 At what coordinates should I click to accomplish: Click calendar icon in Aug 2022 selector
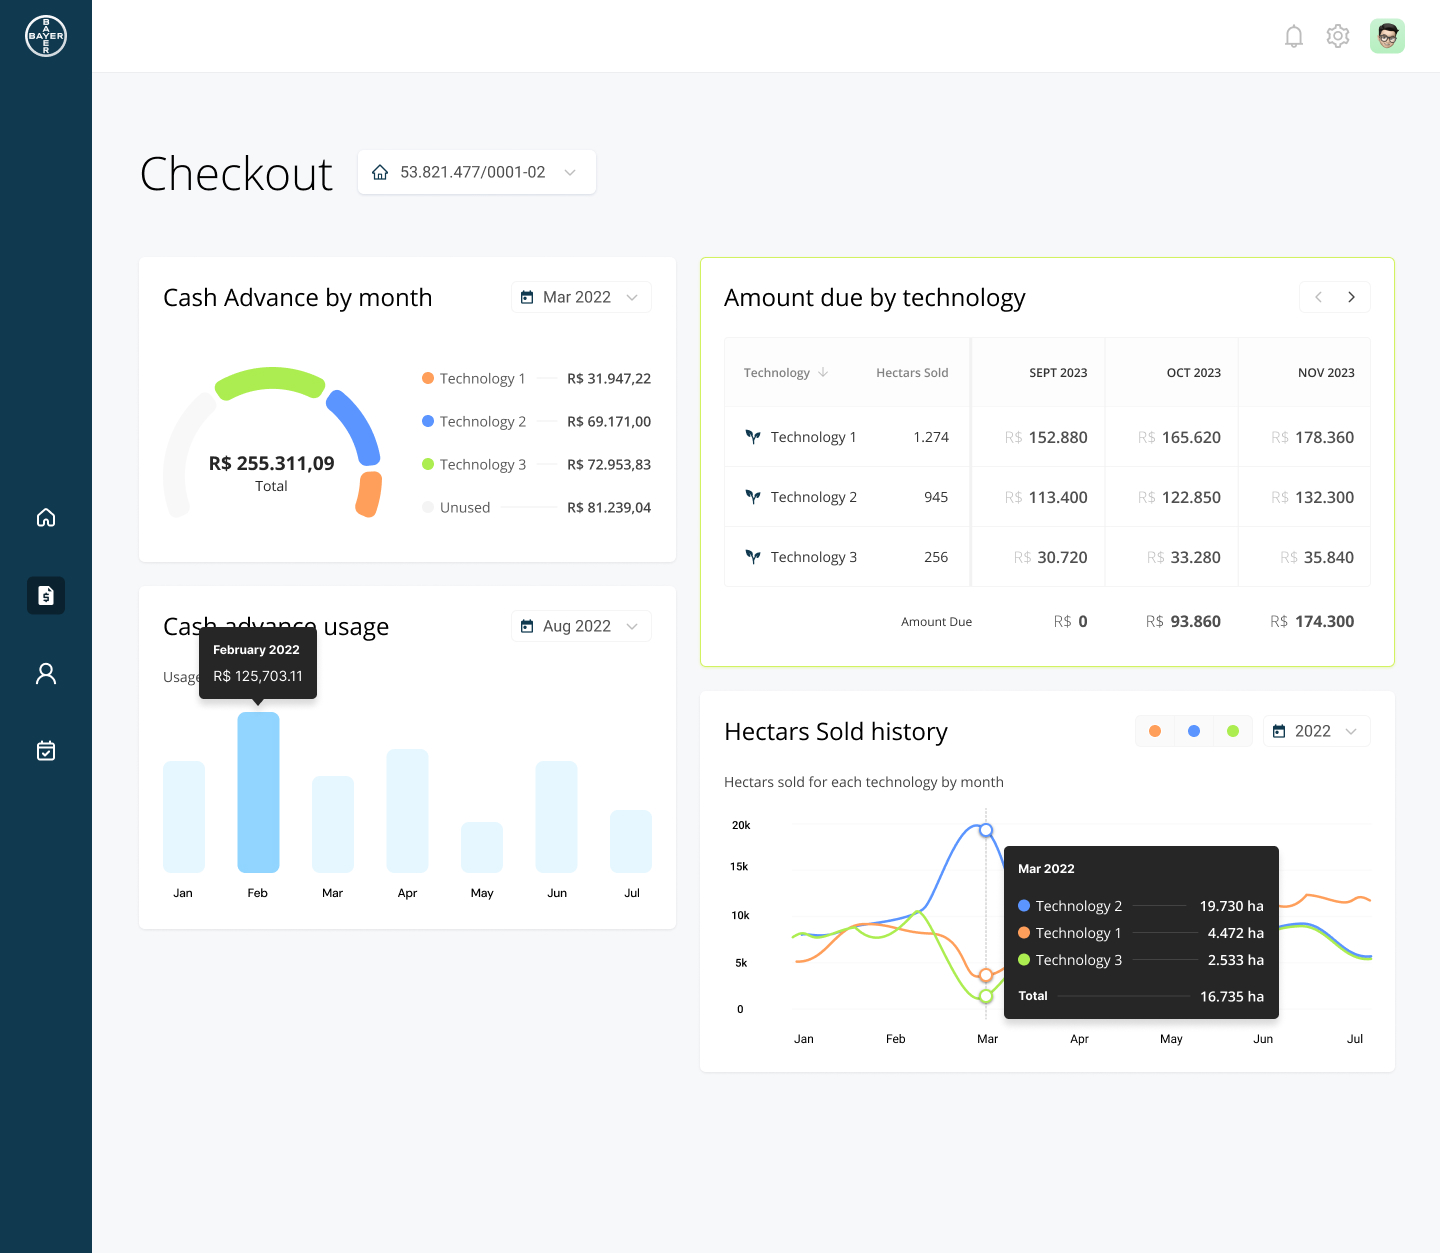527,626
